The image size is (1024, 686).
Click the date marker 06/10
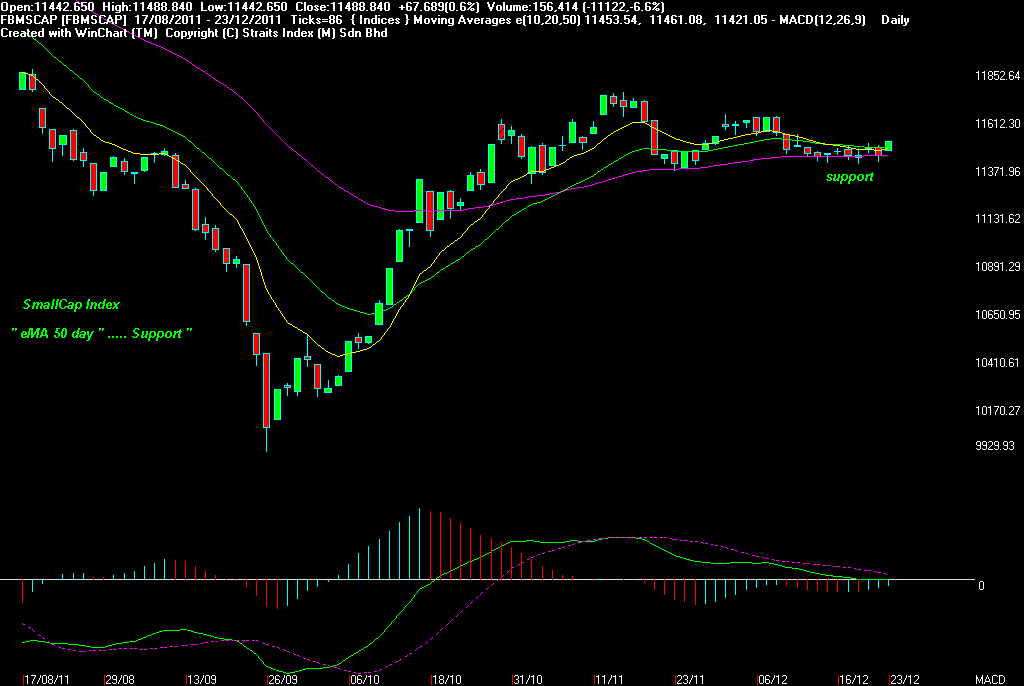pos(364,679)
